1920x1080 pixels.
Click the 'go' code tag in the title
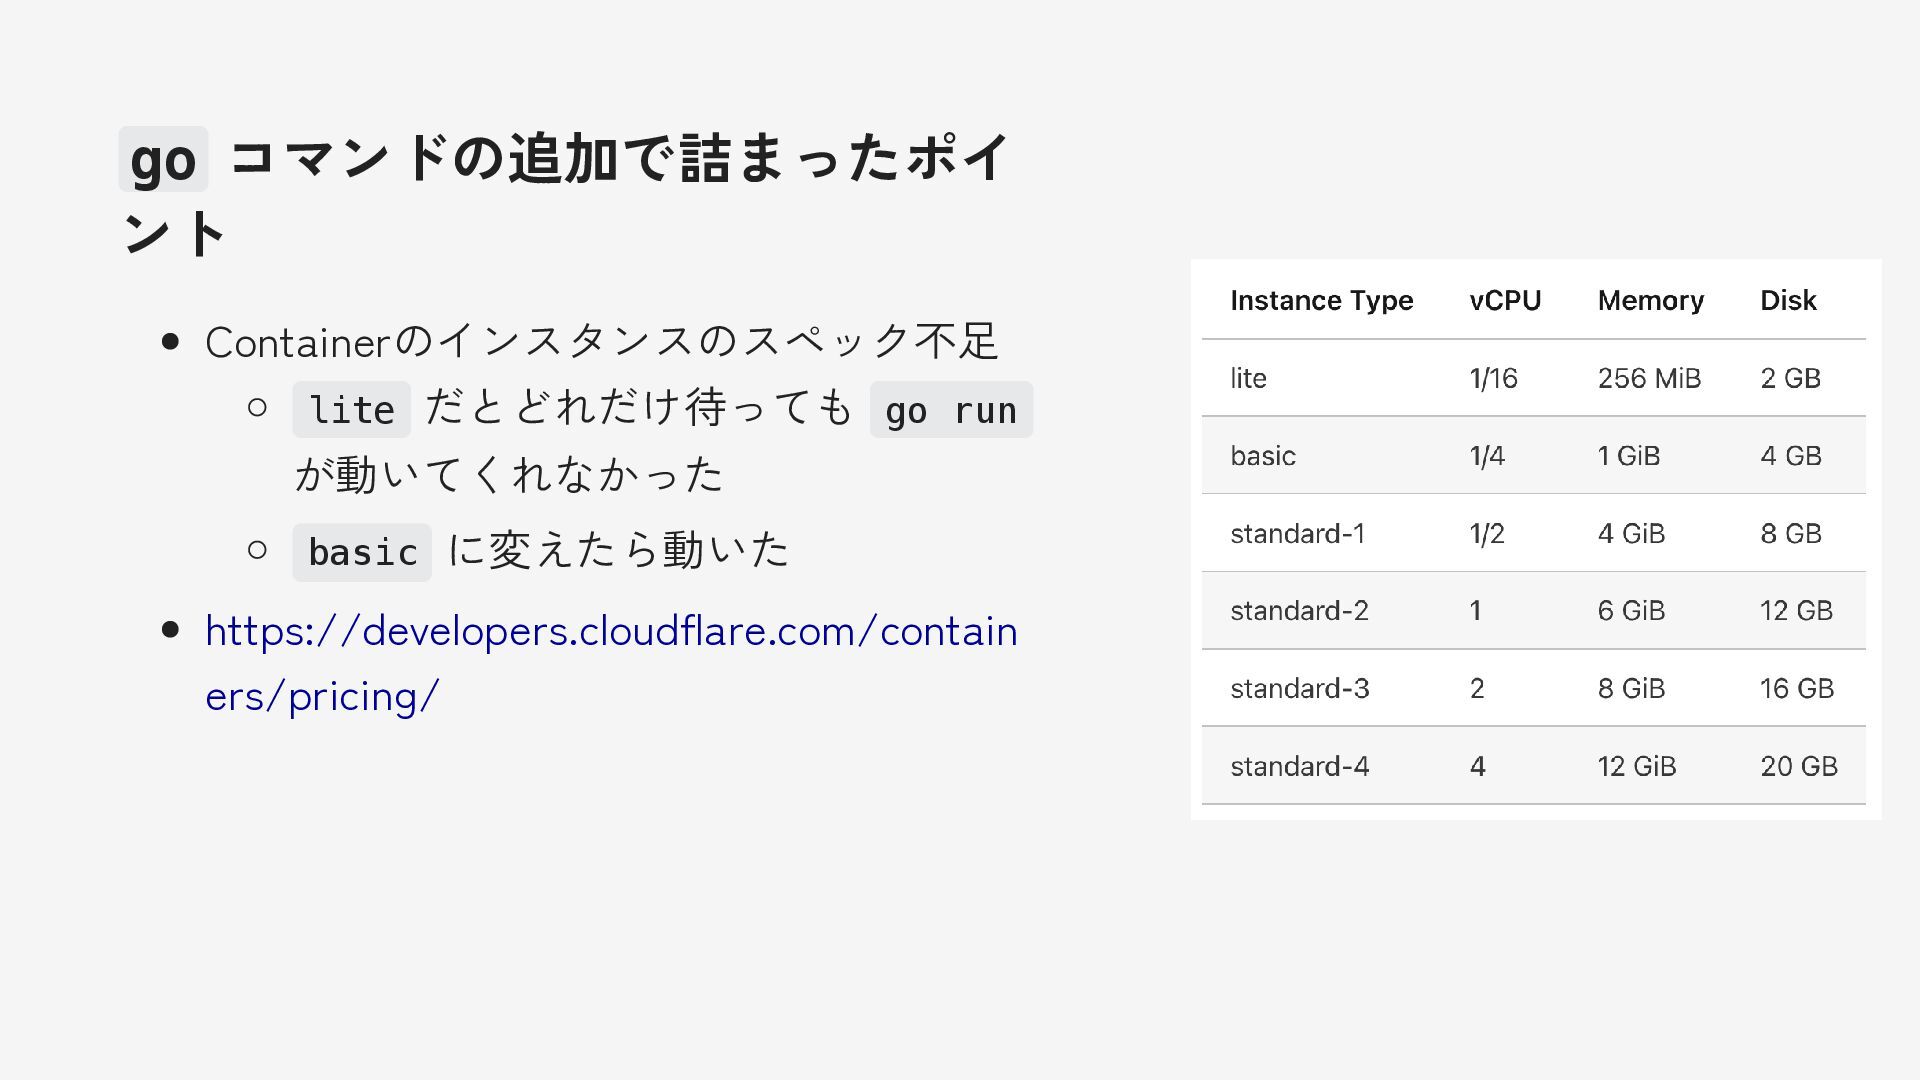point(163,160)
